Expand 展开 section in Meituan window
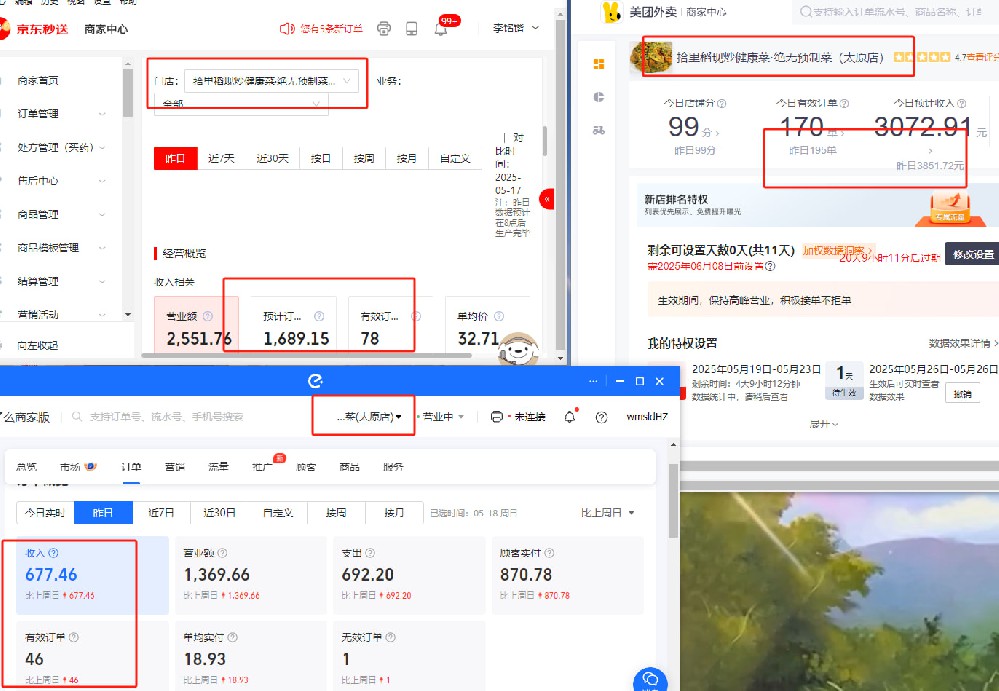Screen dimensions: 999x691 point(824,424)
